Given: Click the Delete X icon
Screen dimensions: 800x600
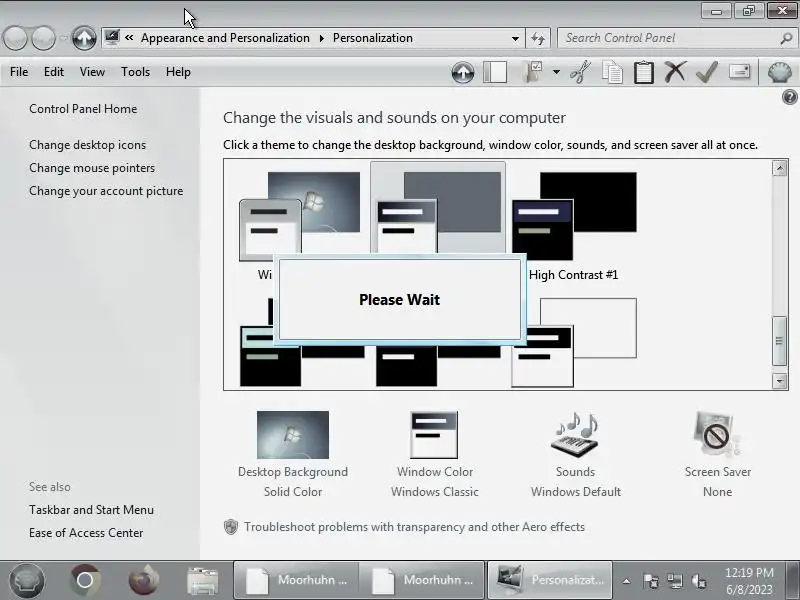Looking at the screenshot, I should [x=675, y=72].
